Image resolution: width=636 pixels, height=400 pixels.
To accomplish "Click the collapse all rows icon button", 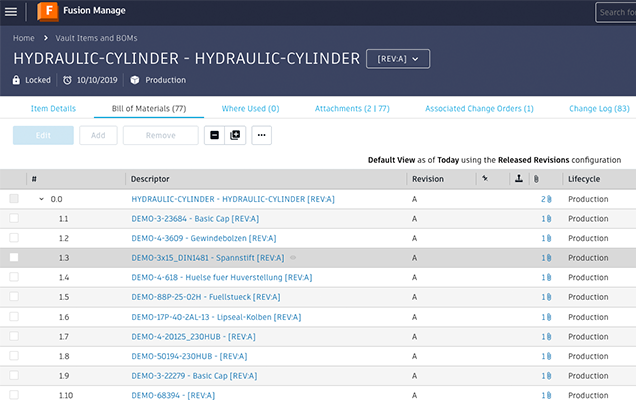I will point(214,135).
